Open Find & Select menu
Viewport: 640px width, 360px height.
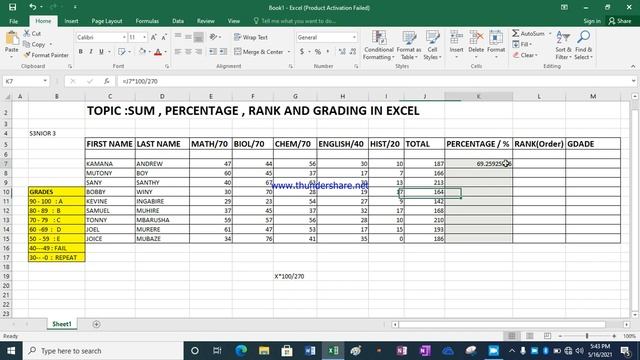point(583,45)
